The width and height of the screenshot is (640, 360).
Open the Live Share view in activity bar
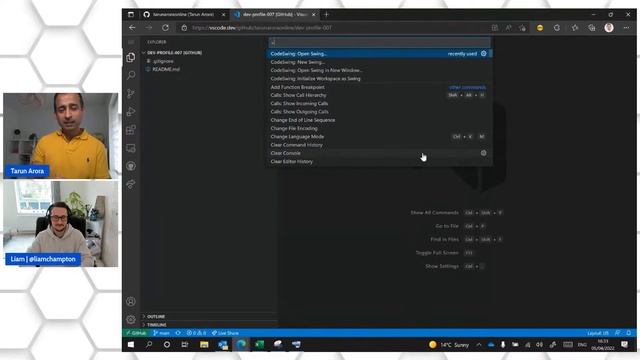[131, 184]
